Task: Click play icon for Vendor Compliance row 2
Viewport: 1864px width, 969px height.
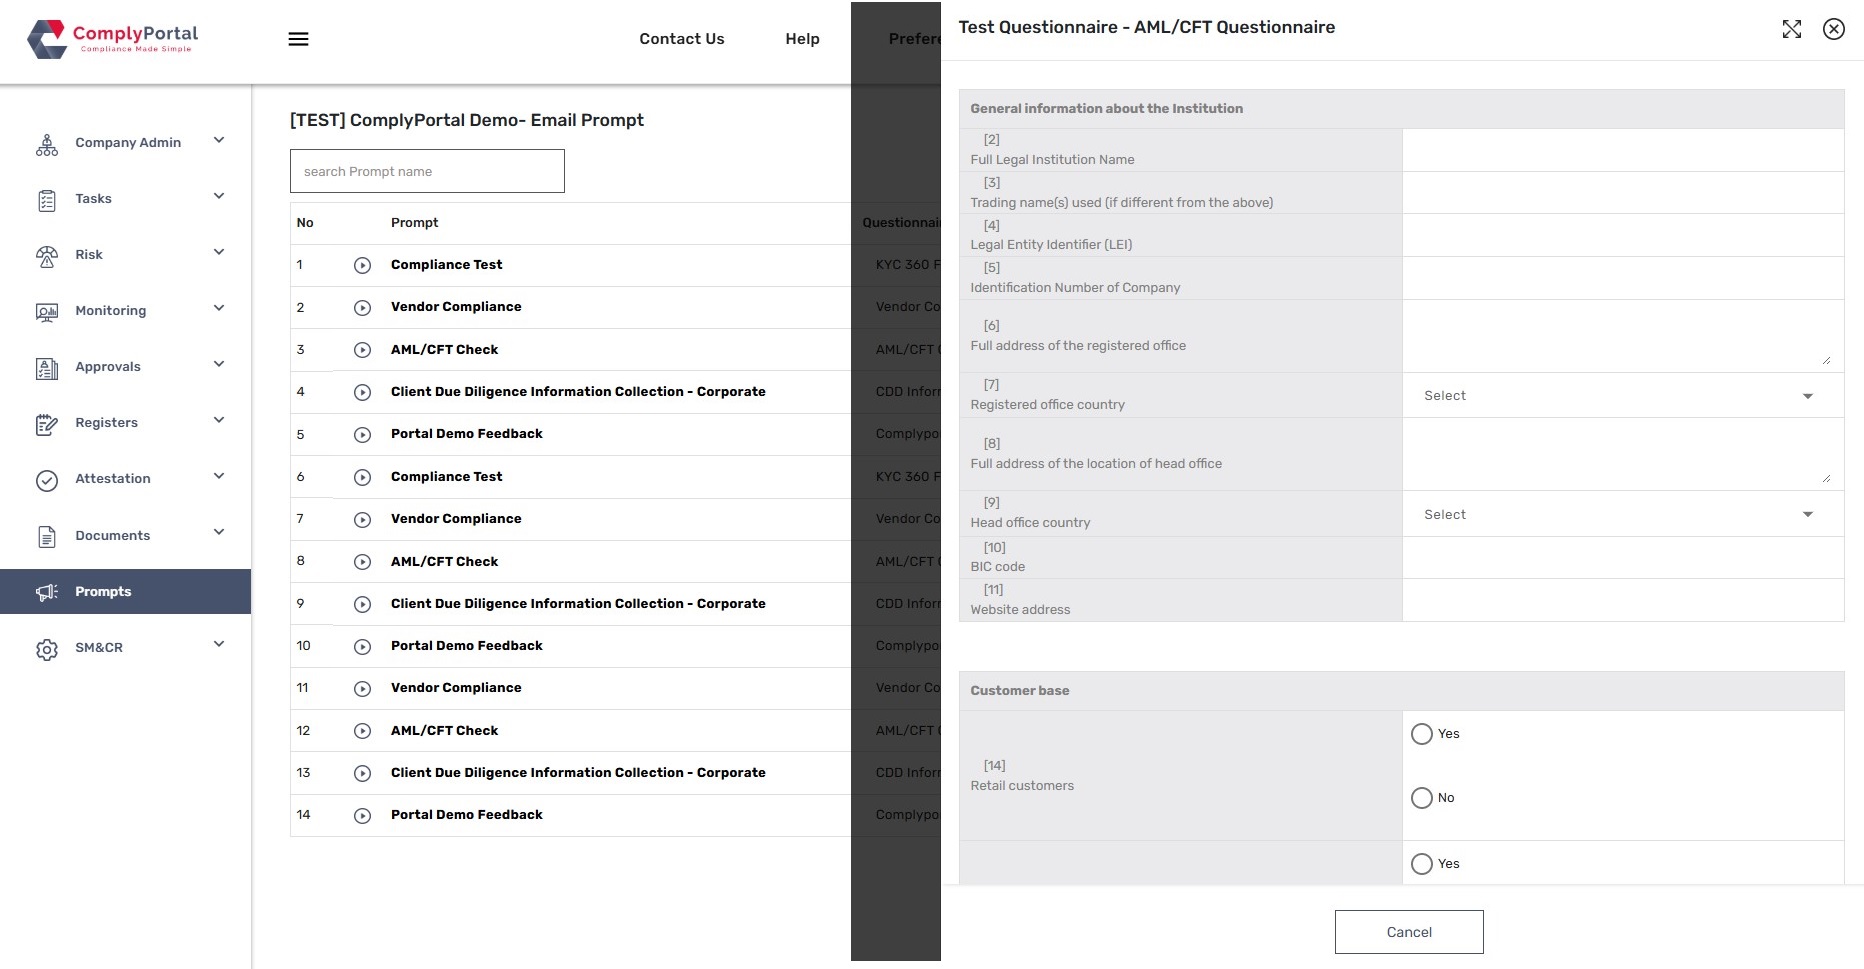Action: 362,308
